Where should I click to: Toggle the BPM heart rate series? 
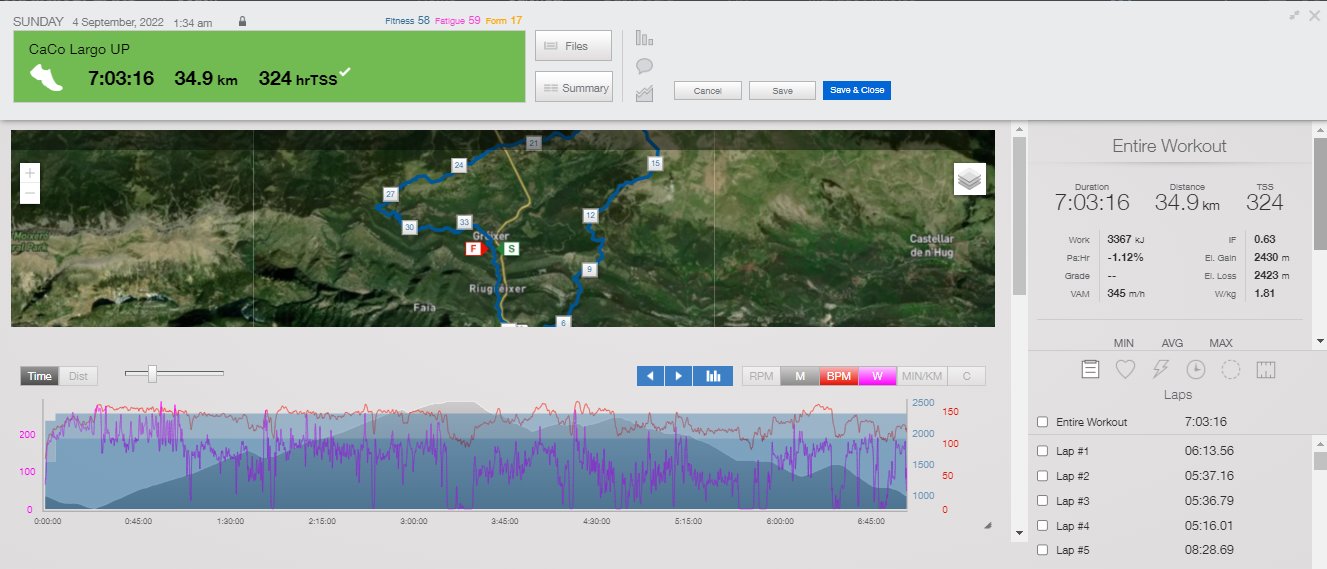tap(839, 376)
